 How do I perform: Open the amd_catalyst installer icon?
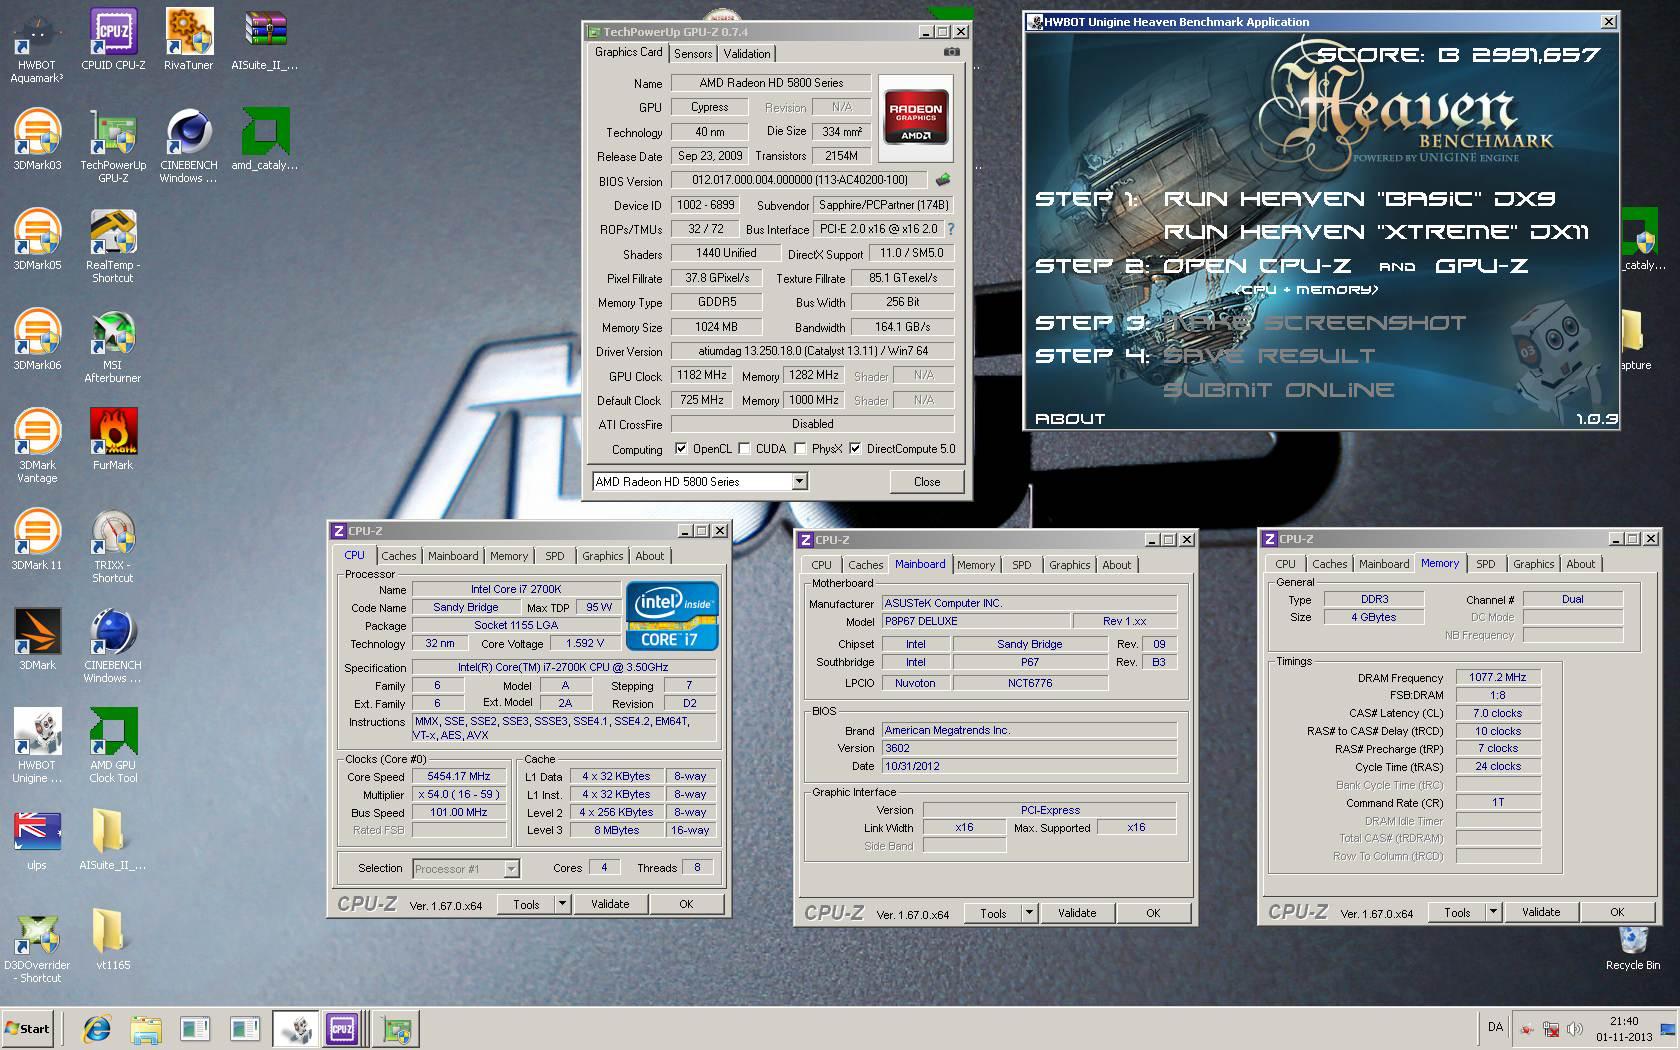pos(265,140)
